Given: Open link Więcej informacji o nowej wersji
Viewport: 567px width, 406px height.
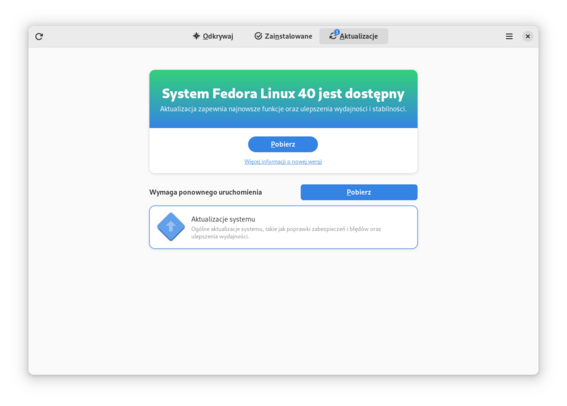Looking at the screenshot, I should [283, 162].
